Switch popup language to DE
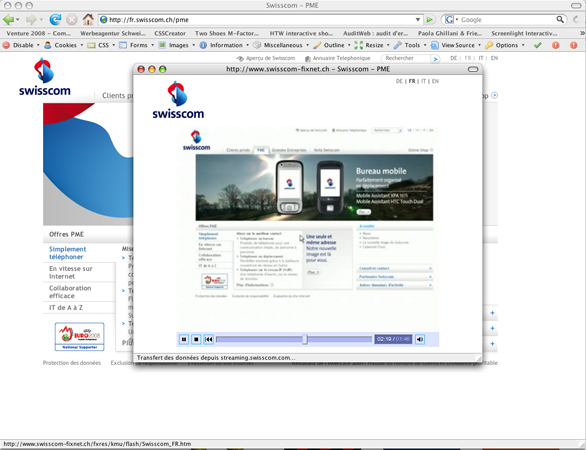 [x=399, y=81]
